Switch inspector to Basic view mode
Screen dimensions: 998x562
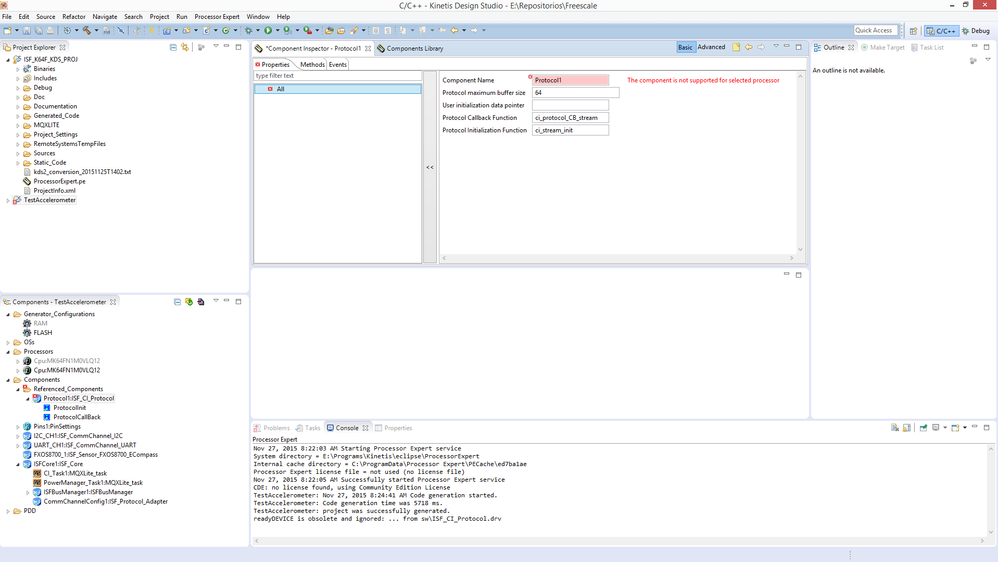pyautogui.click(x=685, y=47)
